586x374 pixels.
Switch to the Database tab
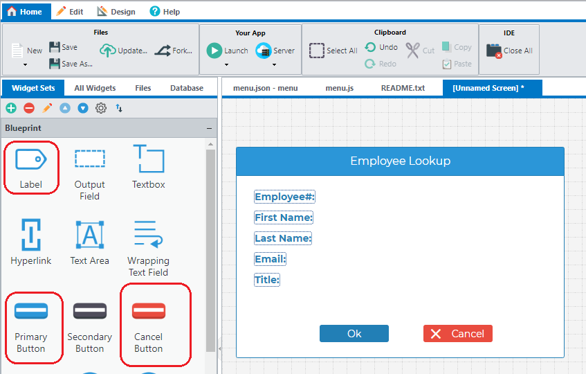coord(187,88)
